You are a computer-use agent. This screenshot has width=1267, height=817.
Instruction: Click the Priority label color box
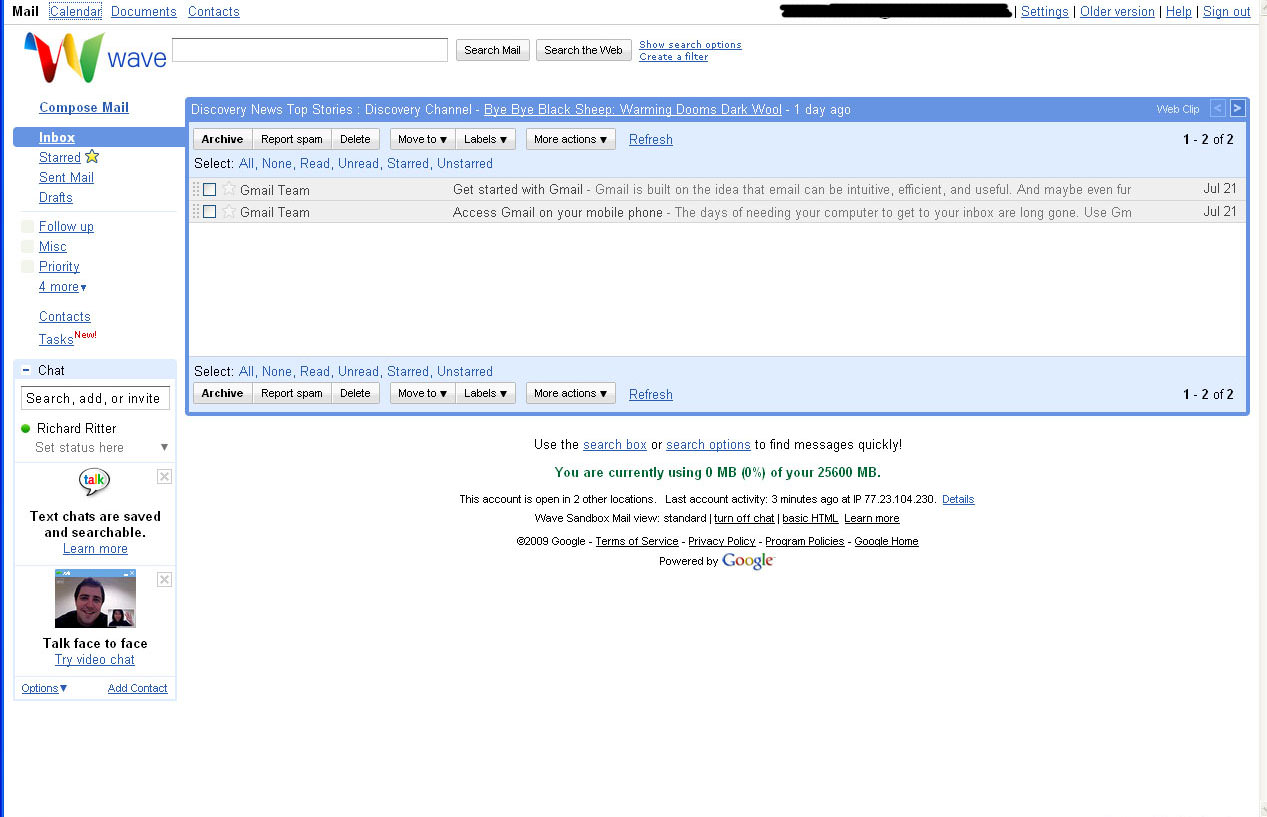point(27,267)
